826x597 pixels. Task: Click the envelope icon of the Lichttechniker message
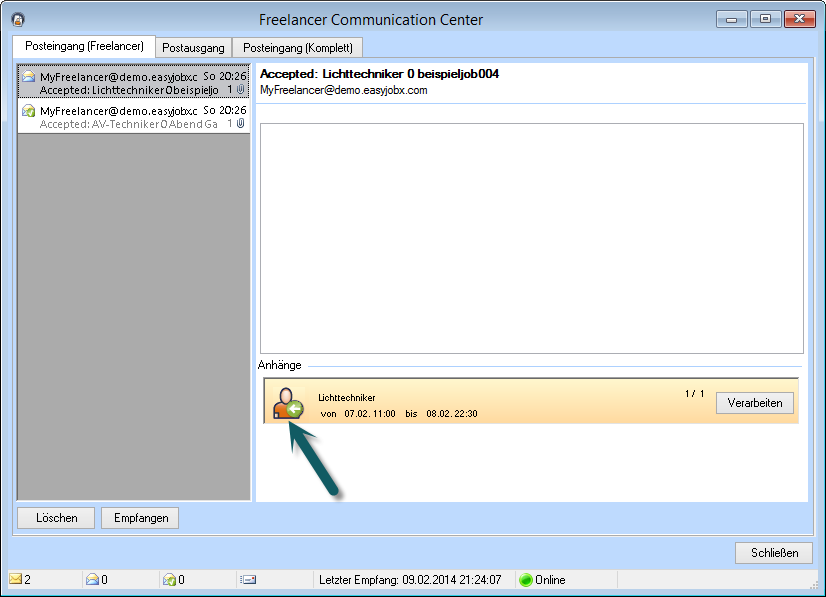tap(29, 77)
